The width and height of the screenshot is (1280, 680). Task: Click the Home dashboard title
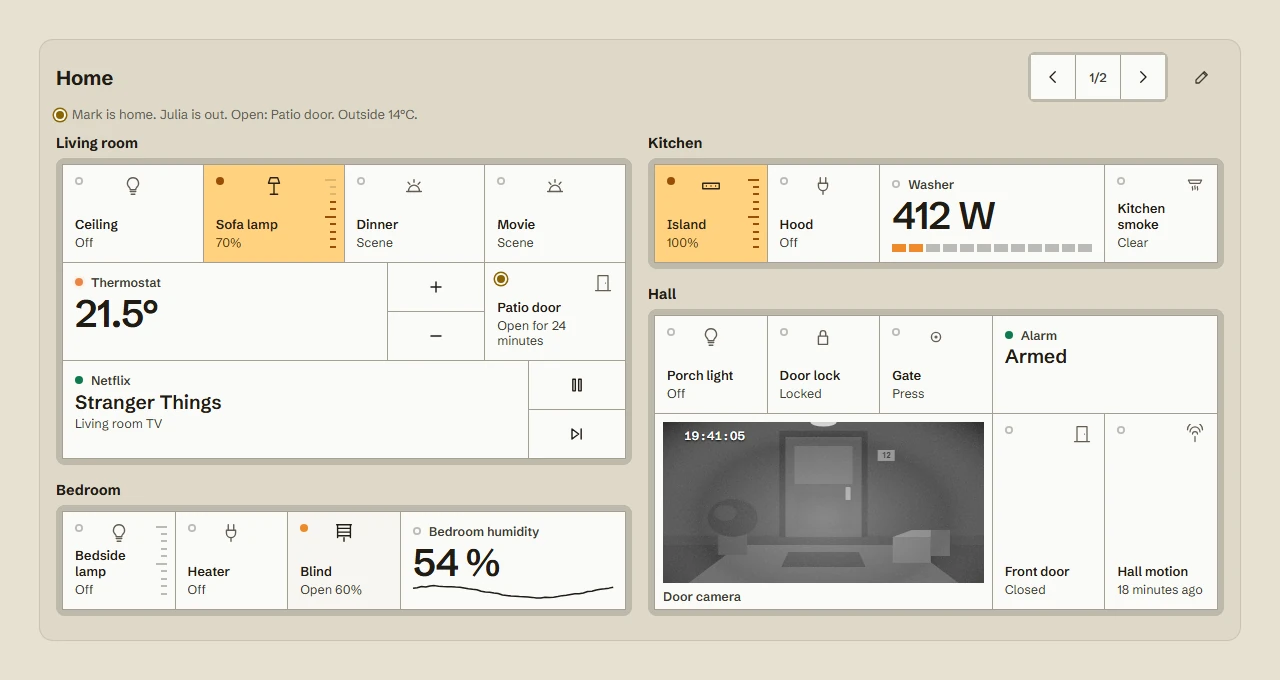point(84,78)
